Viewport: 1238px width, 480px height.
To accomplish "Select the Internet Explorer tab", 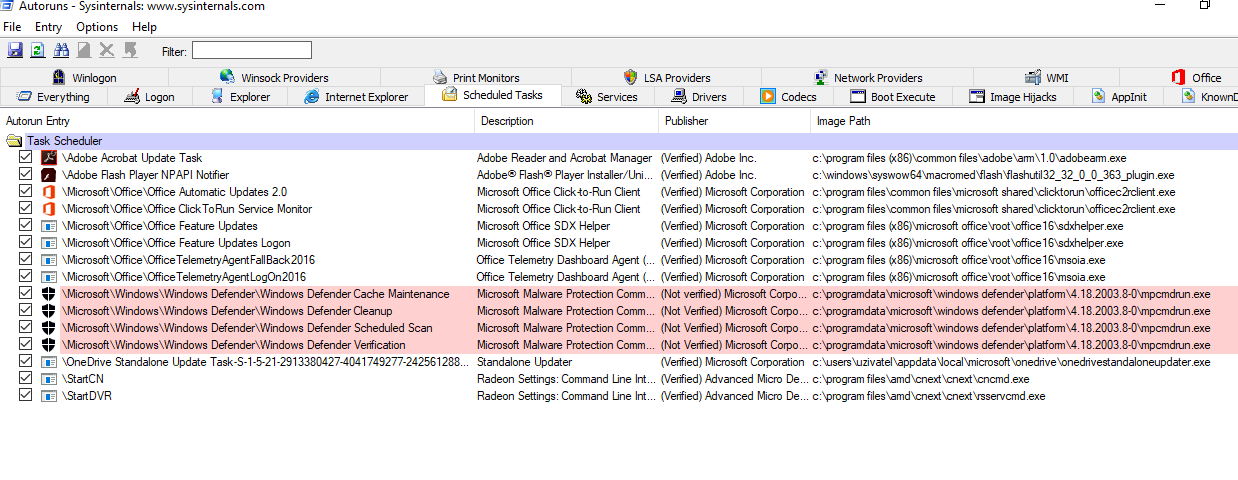I will [356, 97].
